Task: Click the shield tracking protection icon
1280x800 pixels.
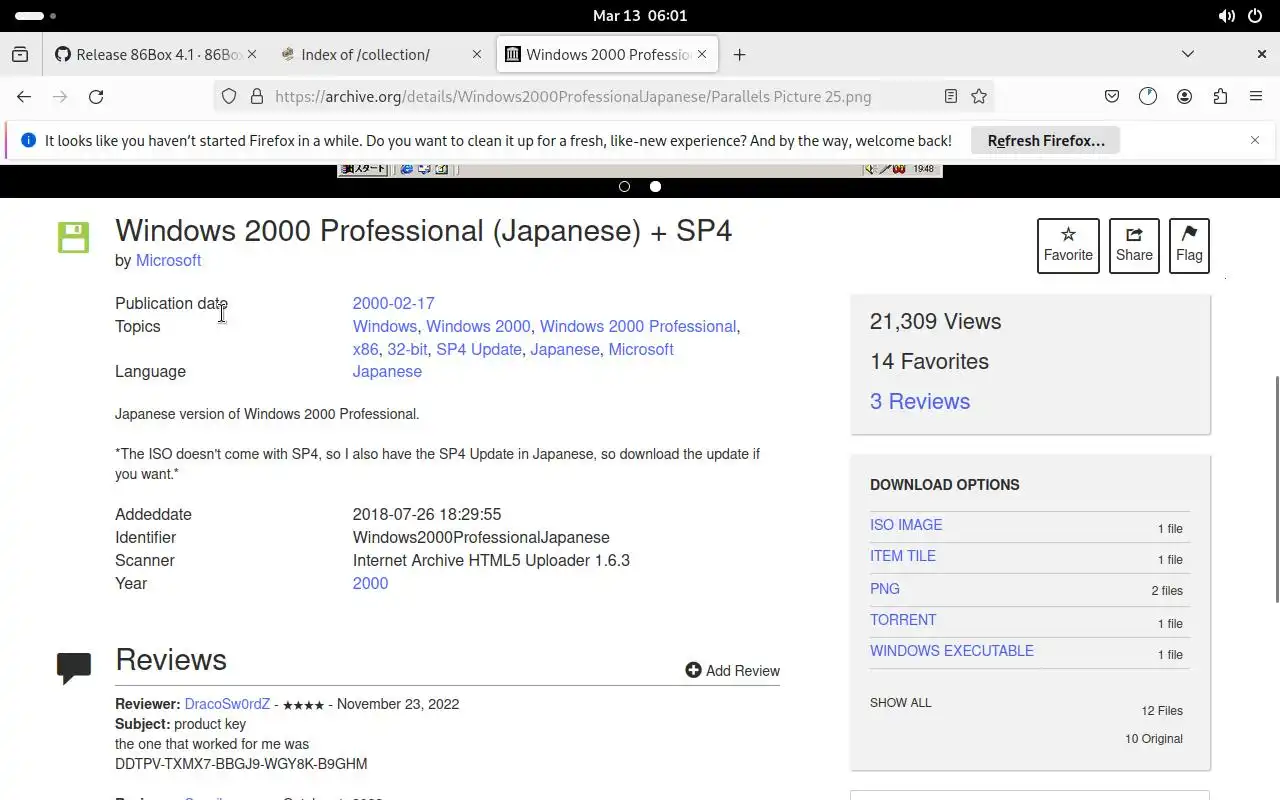Action: (x=229, y=96)
